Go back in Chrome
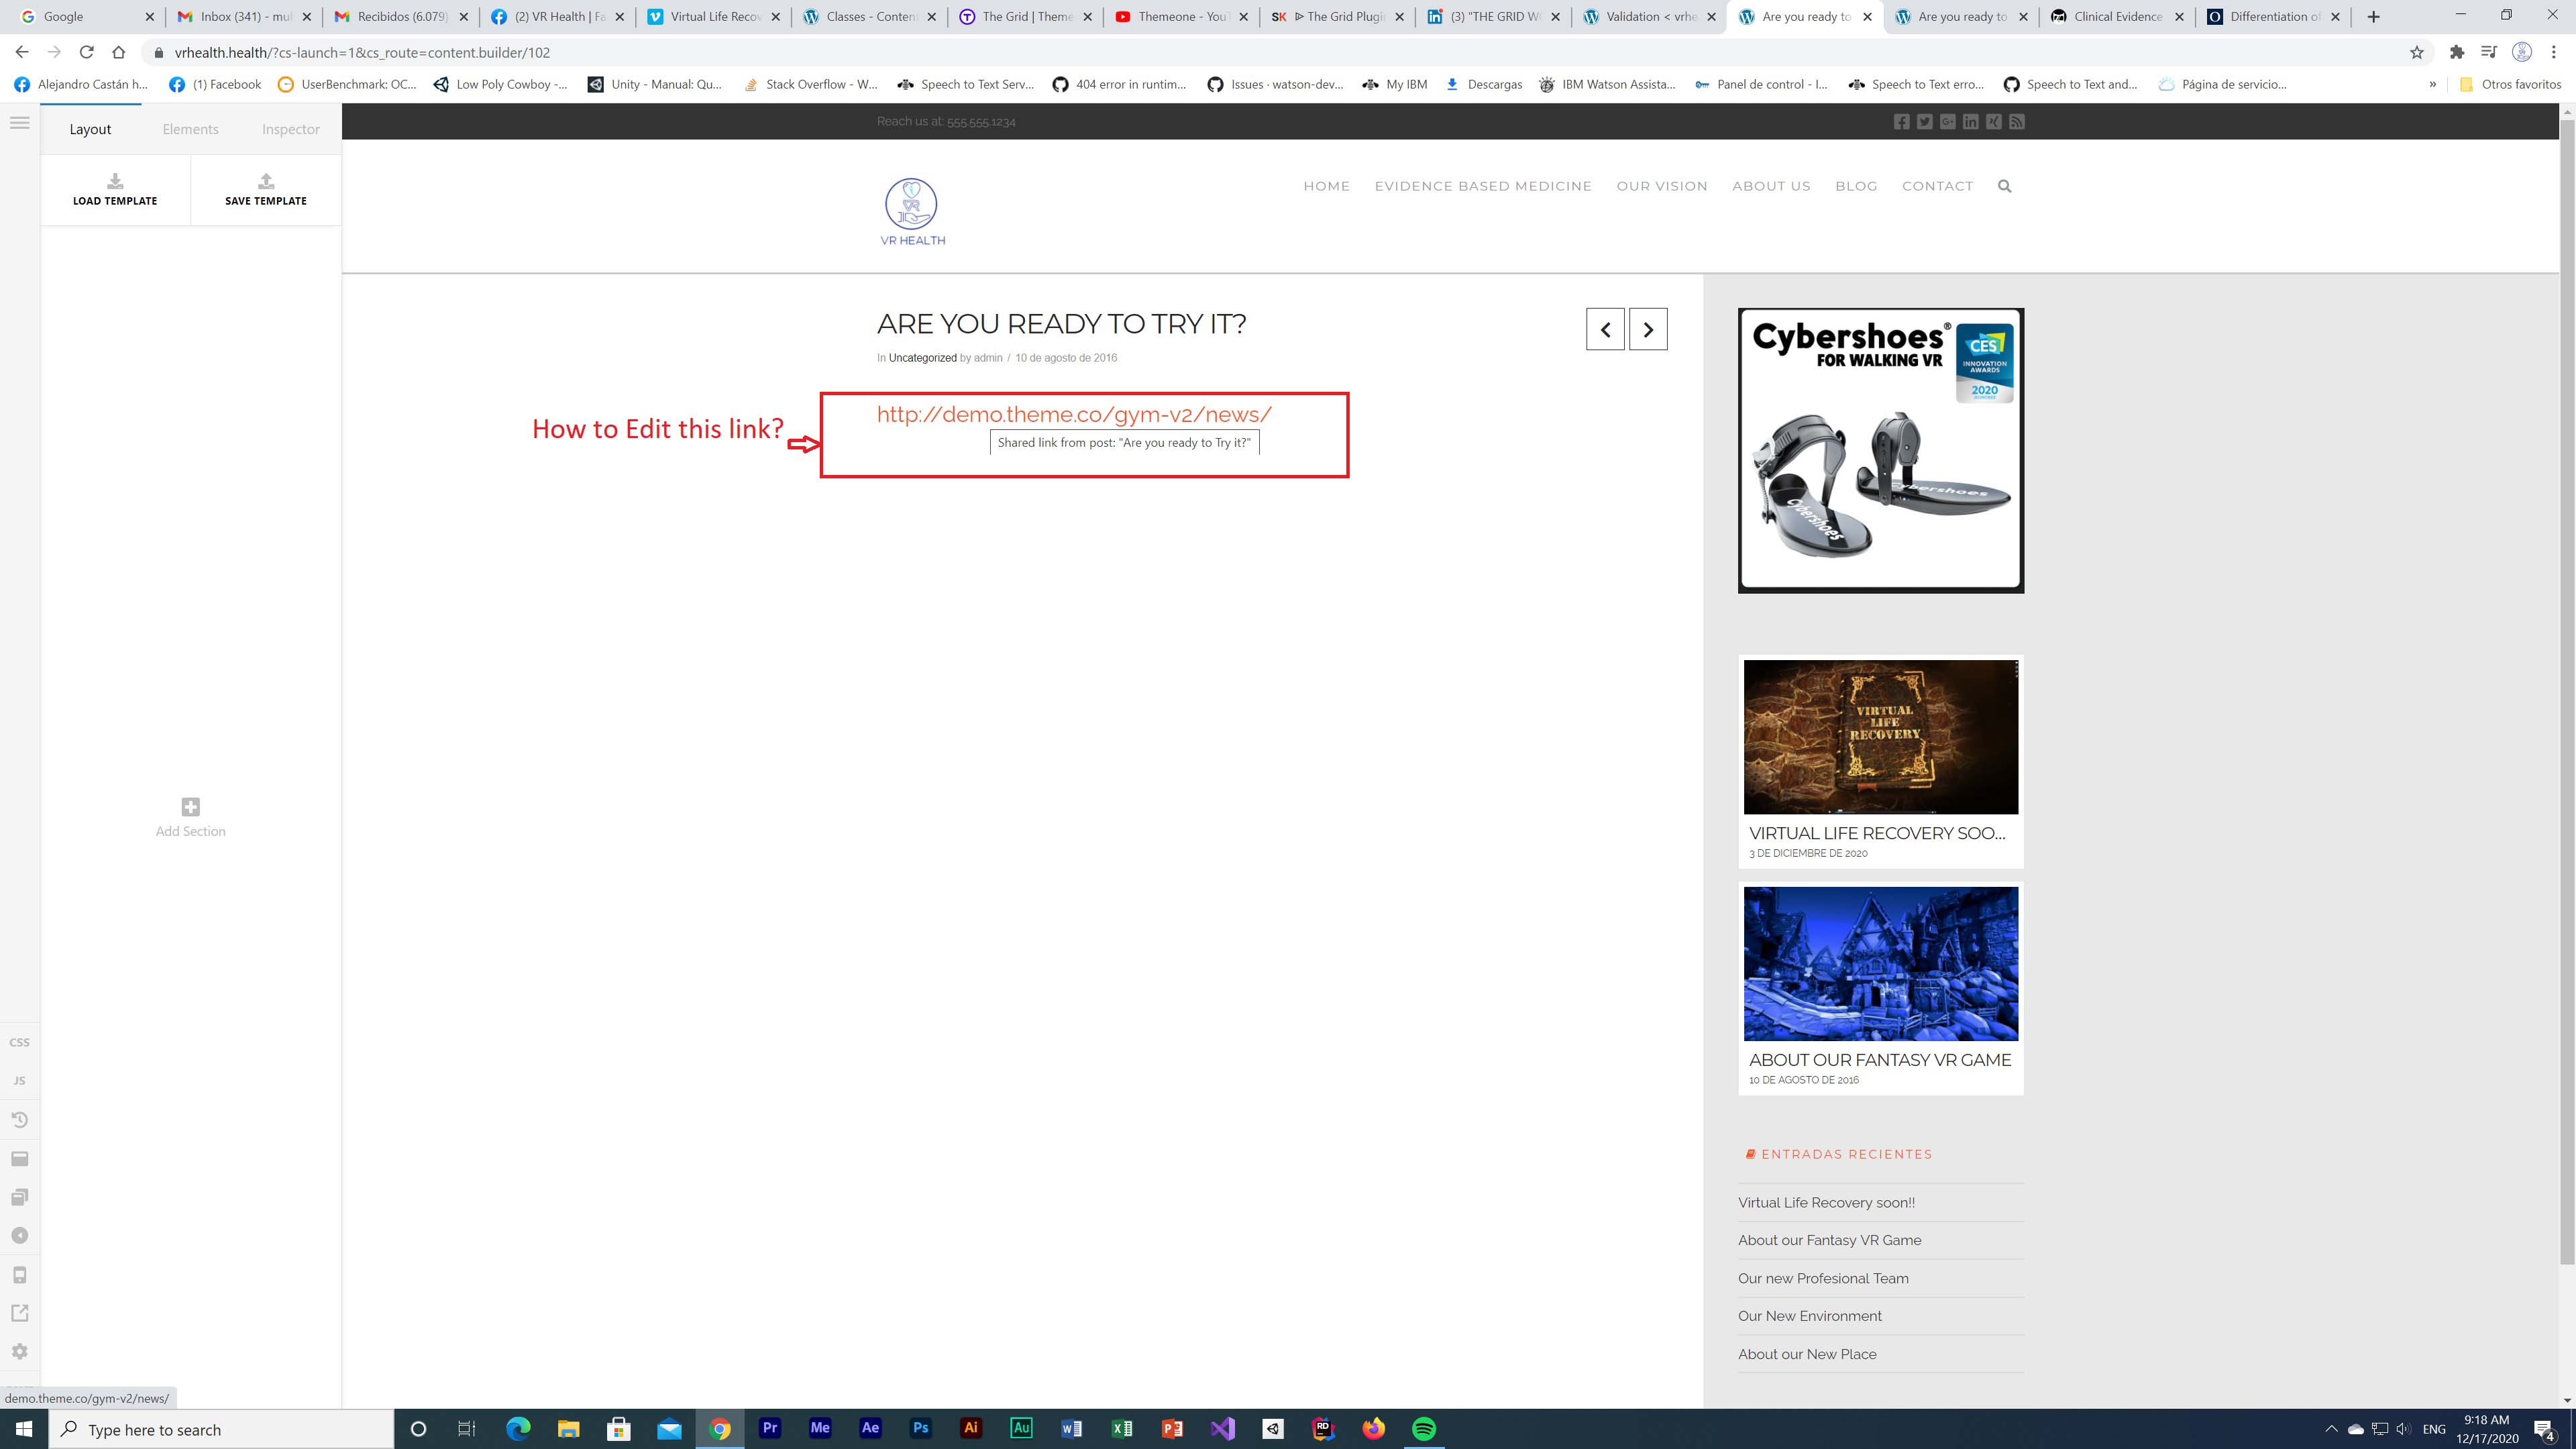 pyautogui.click(x=22, y=53)
